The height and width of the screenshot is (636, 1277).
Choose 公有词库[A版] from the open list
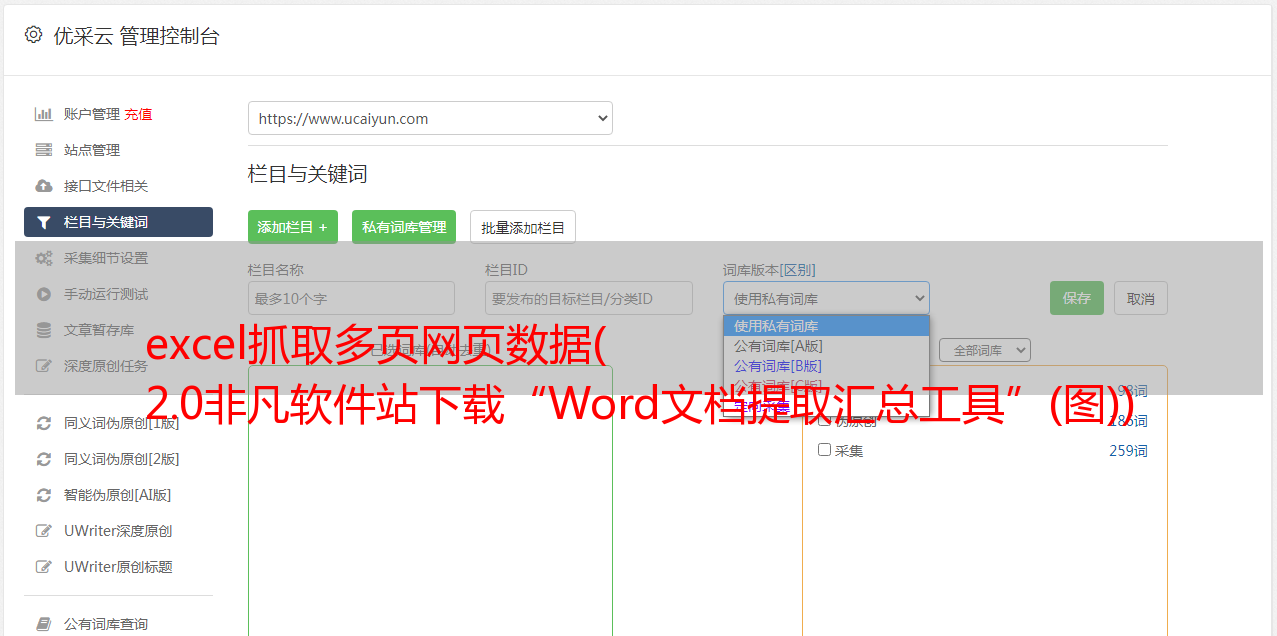[x=778, y=346]
